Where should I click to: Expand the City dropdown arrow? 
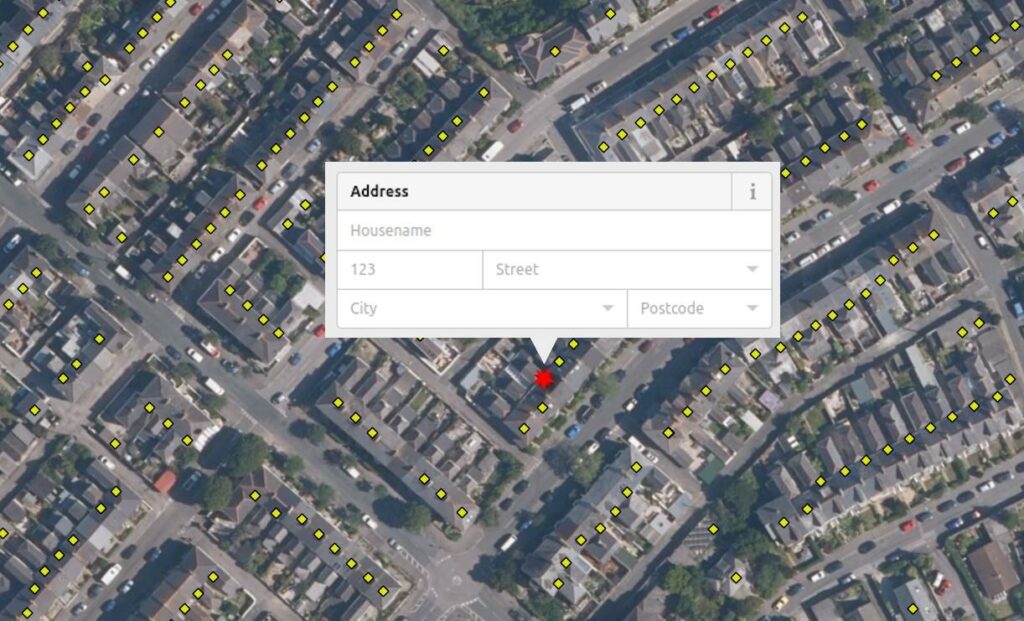[607, 308]
